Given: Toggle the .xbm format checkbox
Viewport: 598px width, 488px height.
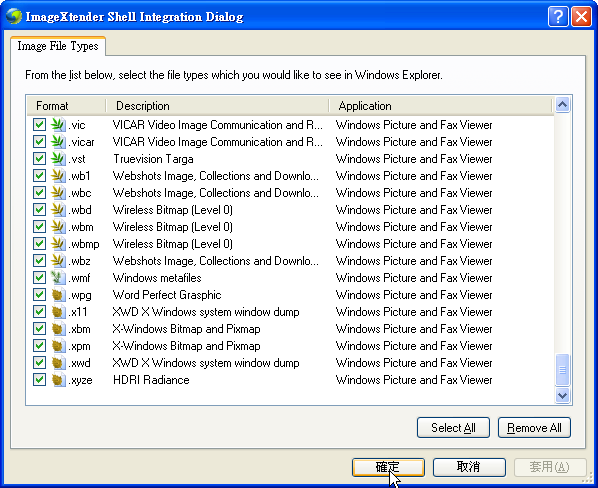Looking at the screenshot, I should coord(39,329).
